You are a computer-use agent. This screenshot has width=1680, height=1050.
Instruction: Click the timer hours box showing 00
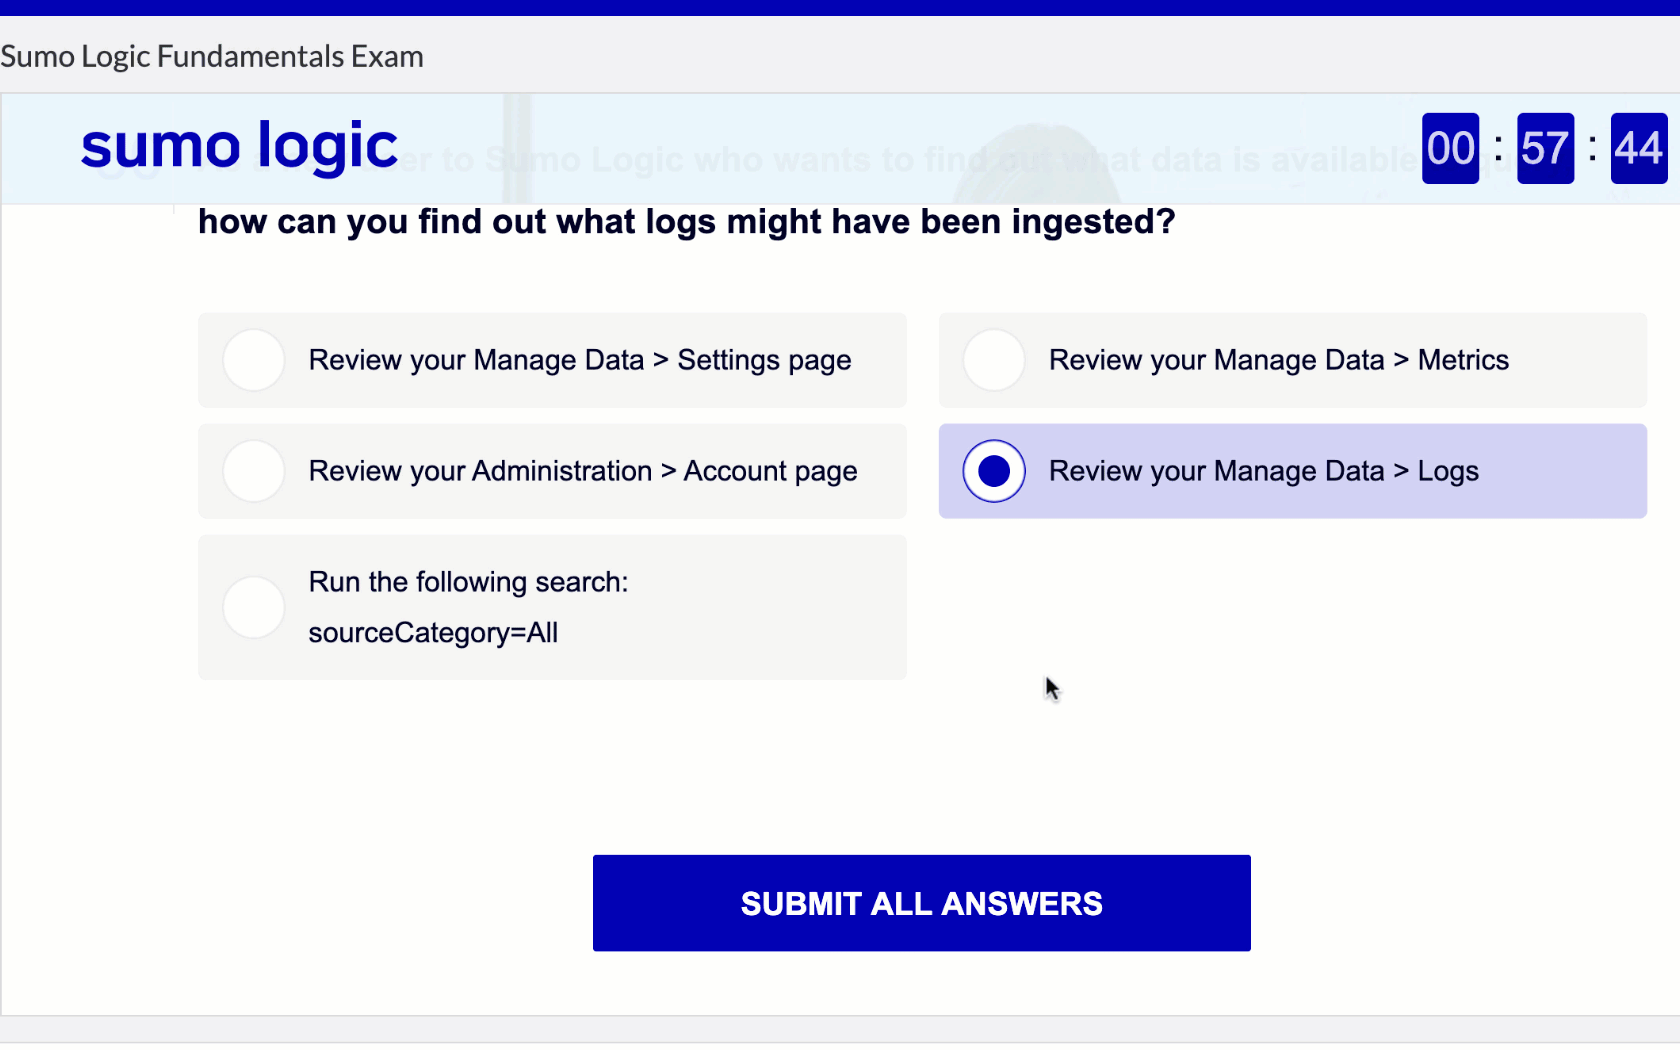click(x=1450, y=149)
